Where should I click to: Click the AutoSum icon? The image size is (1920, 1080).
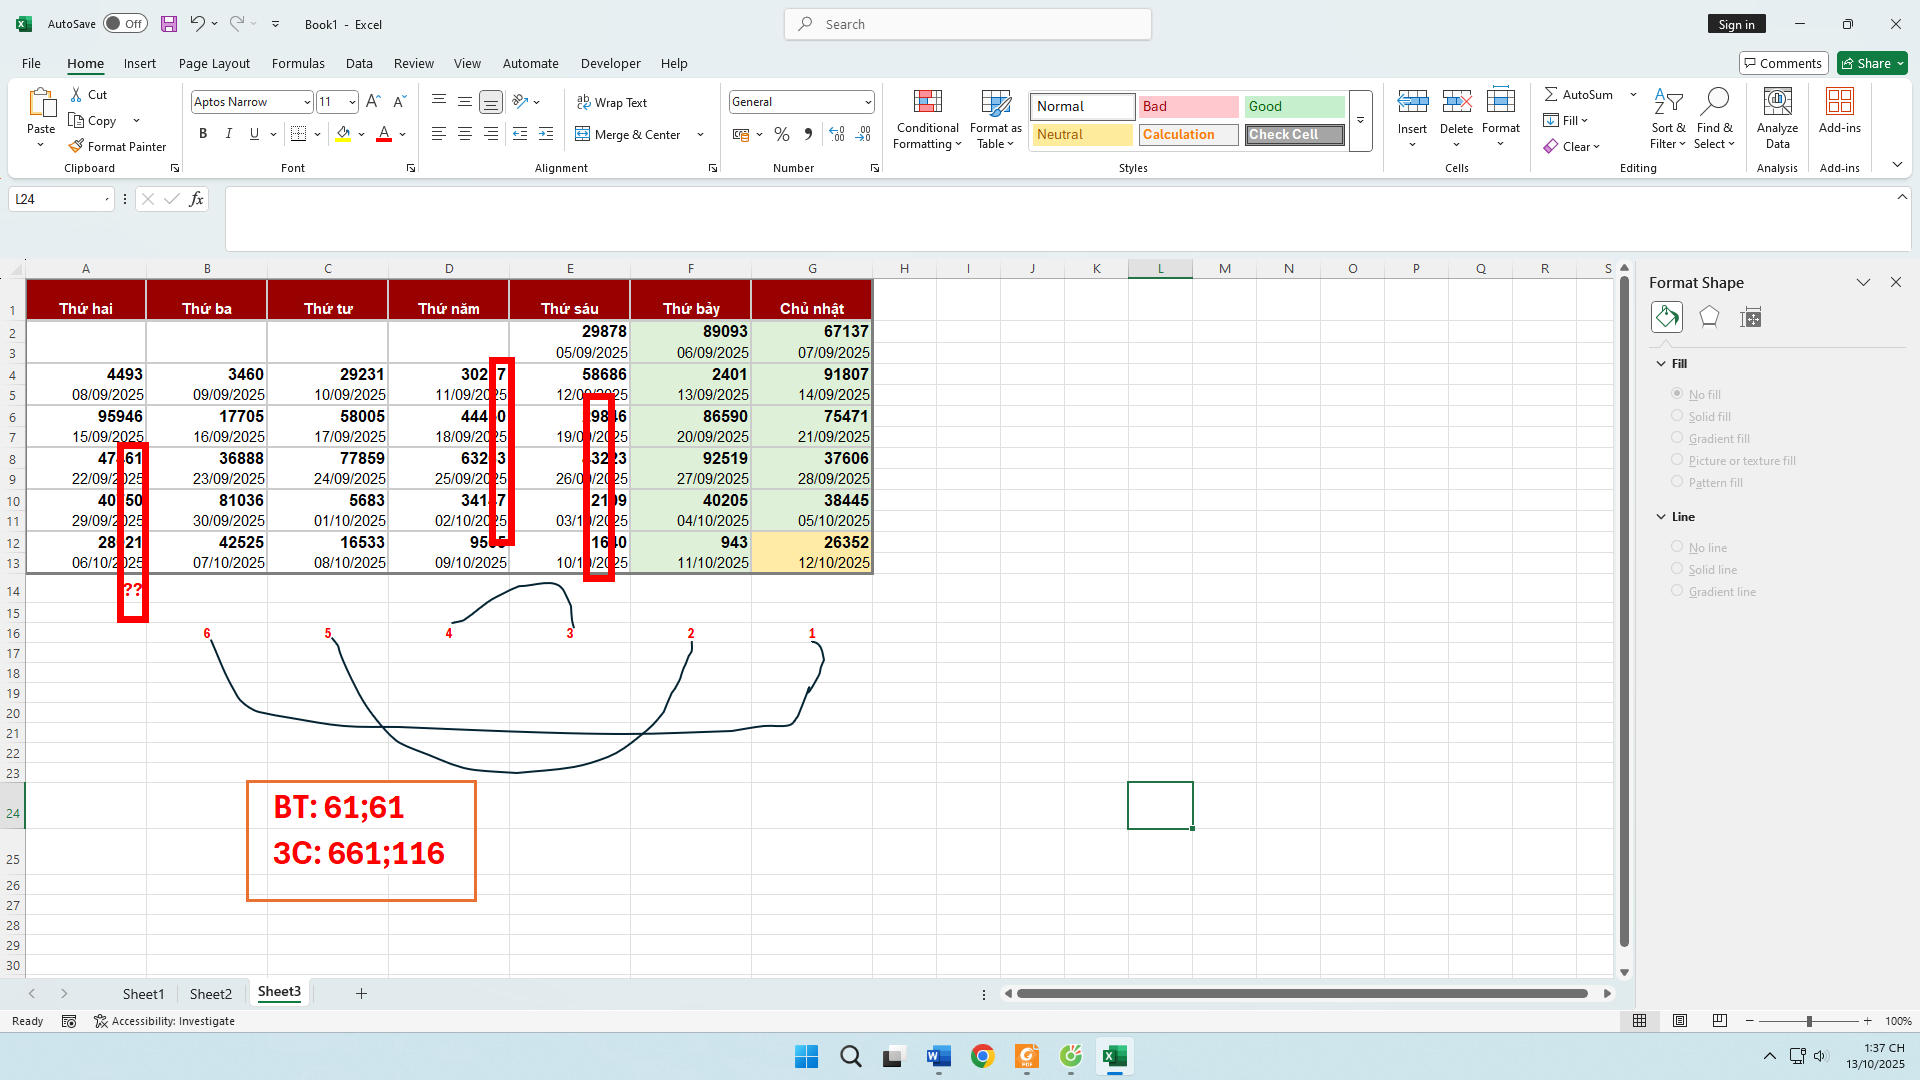(x=1551, y=94)
